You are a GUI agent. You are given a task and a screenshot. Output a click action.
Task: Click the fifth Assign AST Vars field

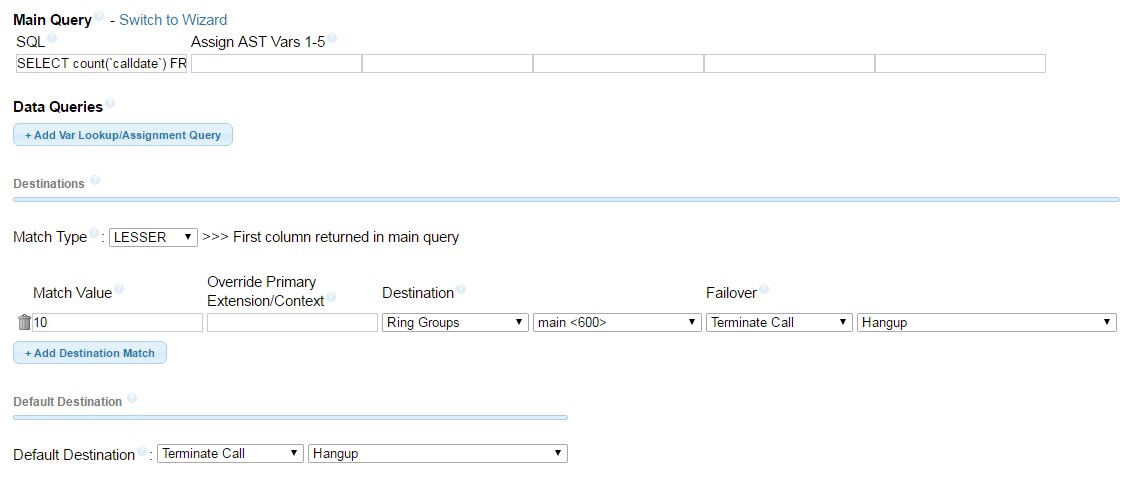(961, 63)
